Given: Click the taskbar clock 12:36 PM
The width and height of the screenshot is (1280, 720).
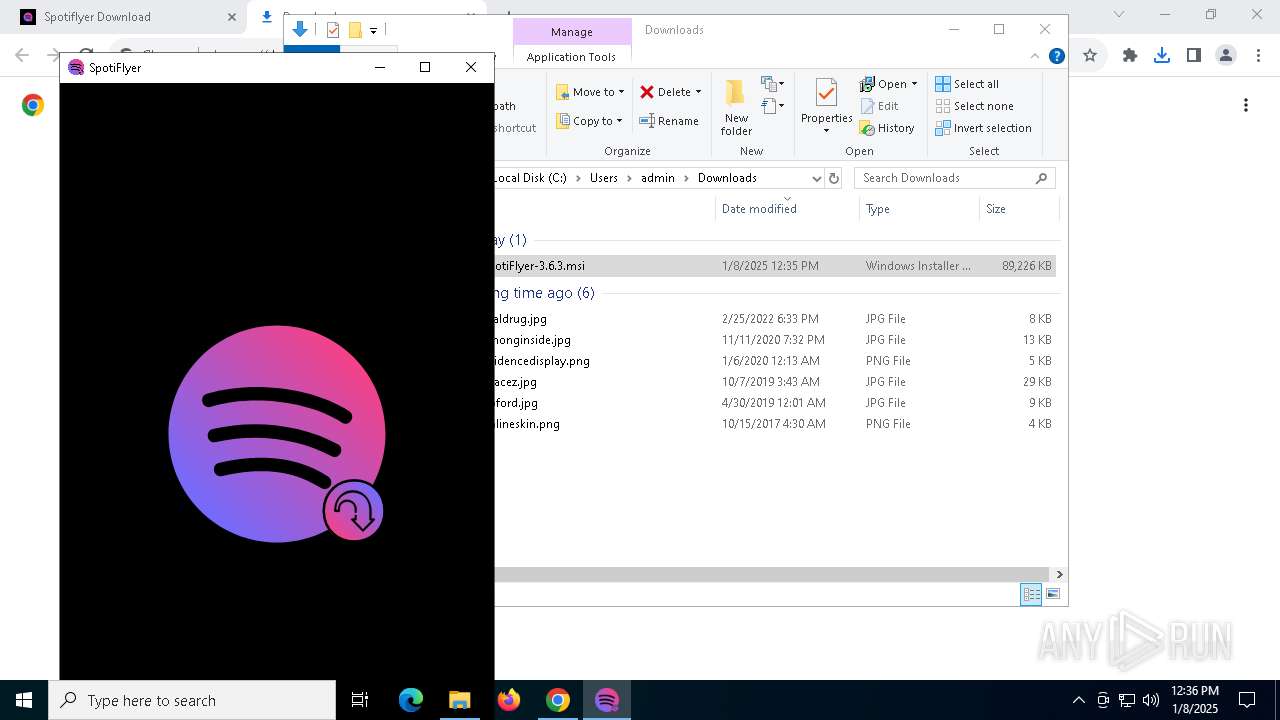Looking at the screenshot, I should point(1194,691).
